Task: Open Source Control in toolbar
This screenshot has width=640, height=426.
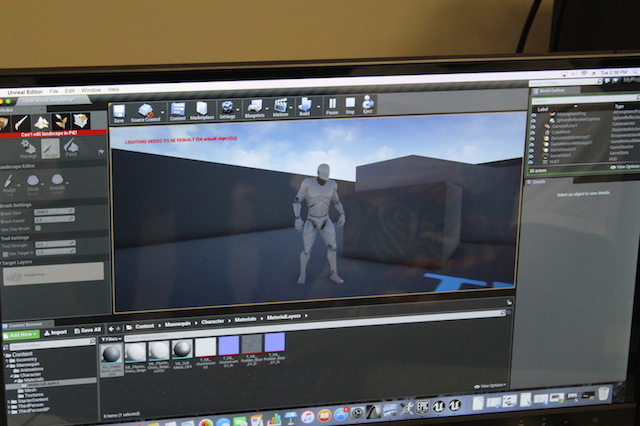Action: click(x=145, y=113)
